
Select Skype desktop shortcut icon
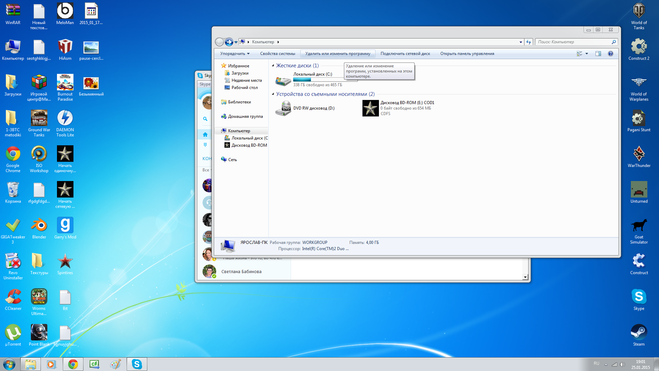tap(638, 300)
